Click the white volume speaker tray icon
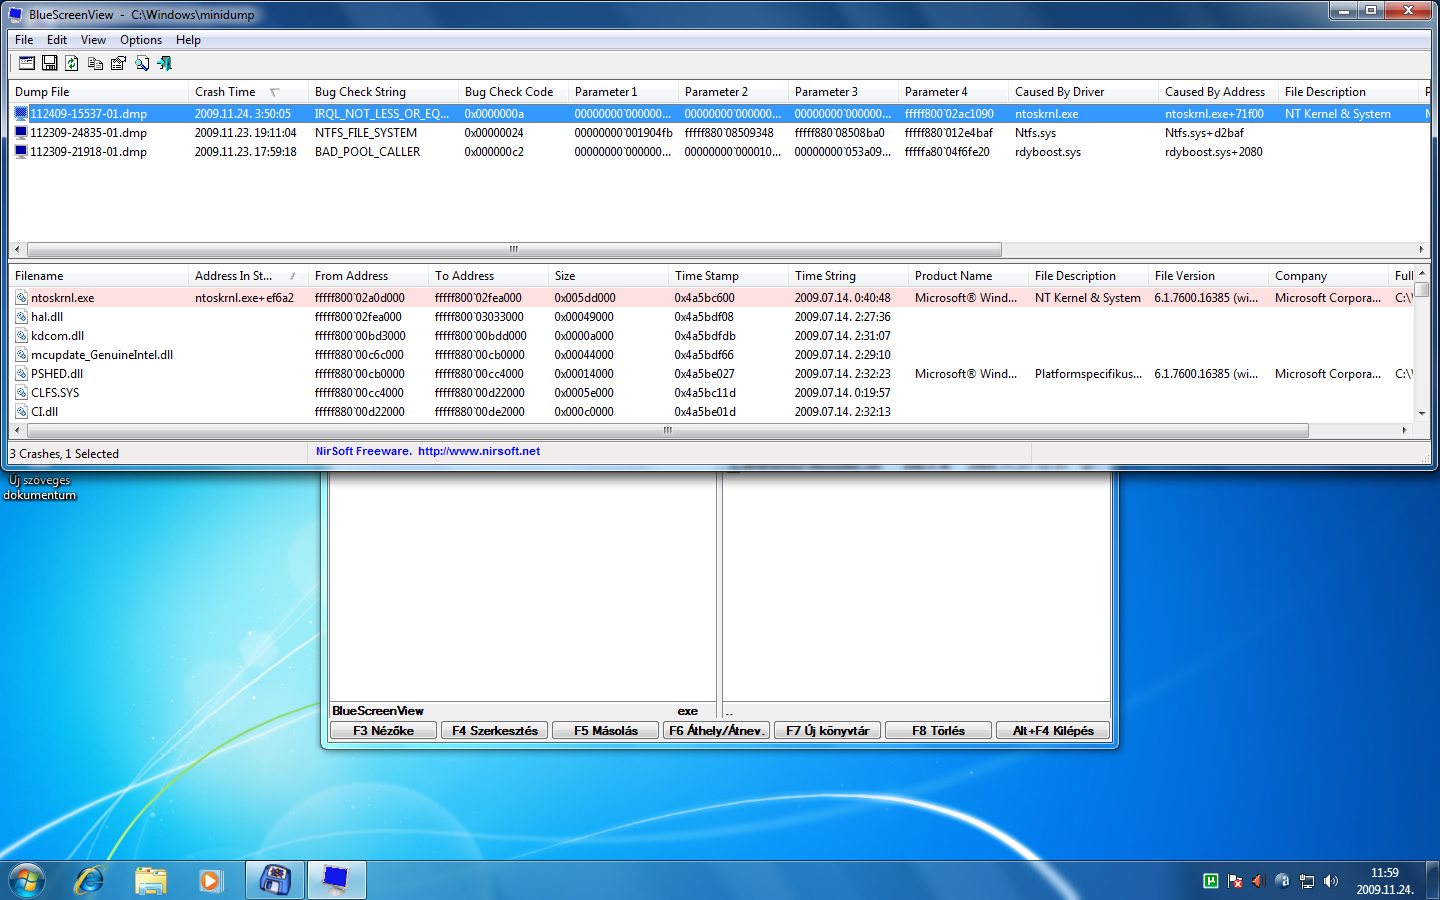1440x900 pixels. [x=1331, y=881]
